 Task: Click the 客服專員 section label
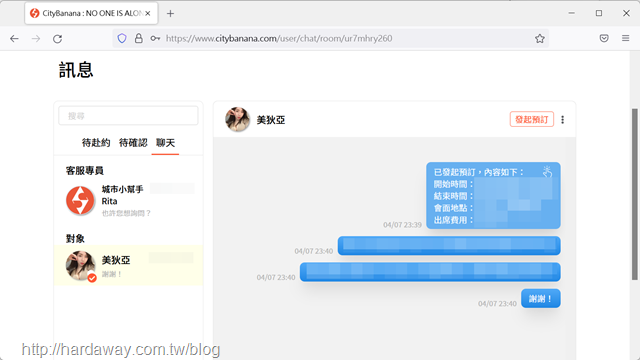tap(85, 171)
